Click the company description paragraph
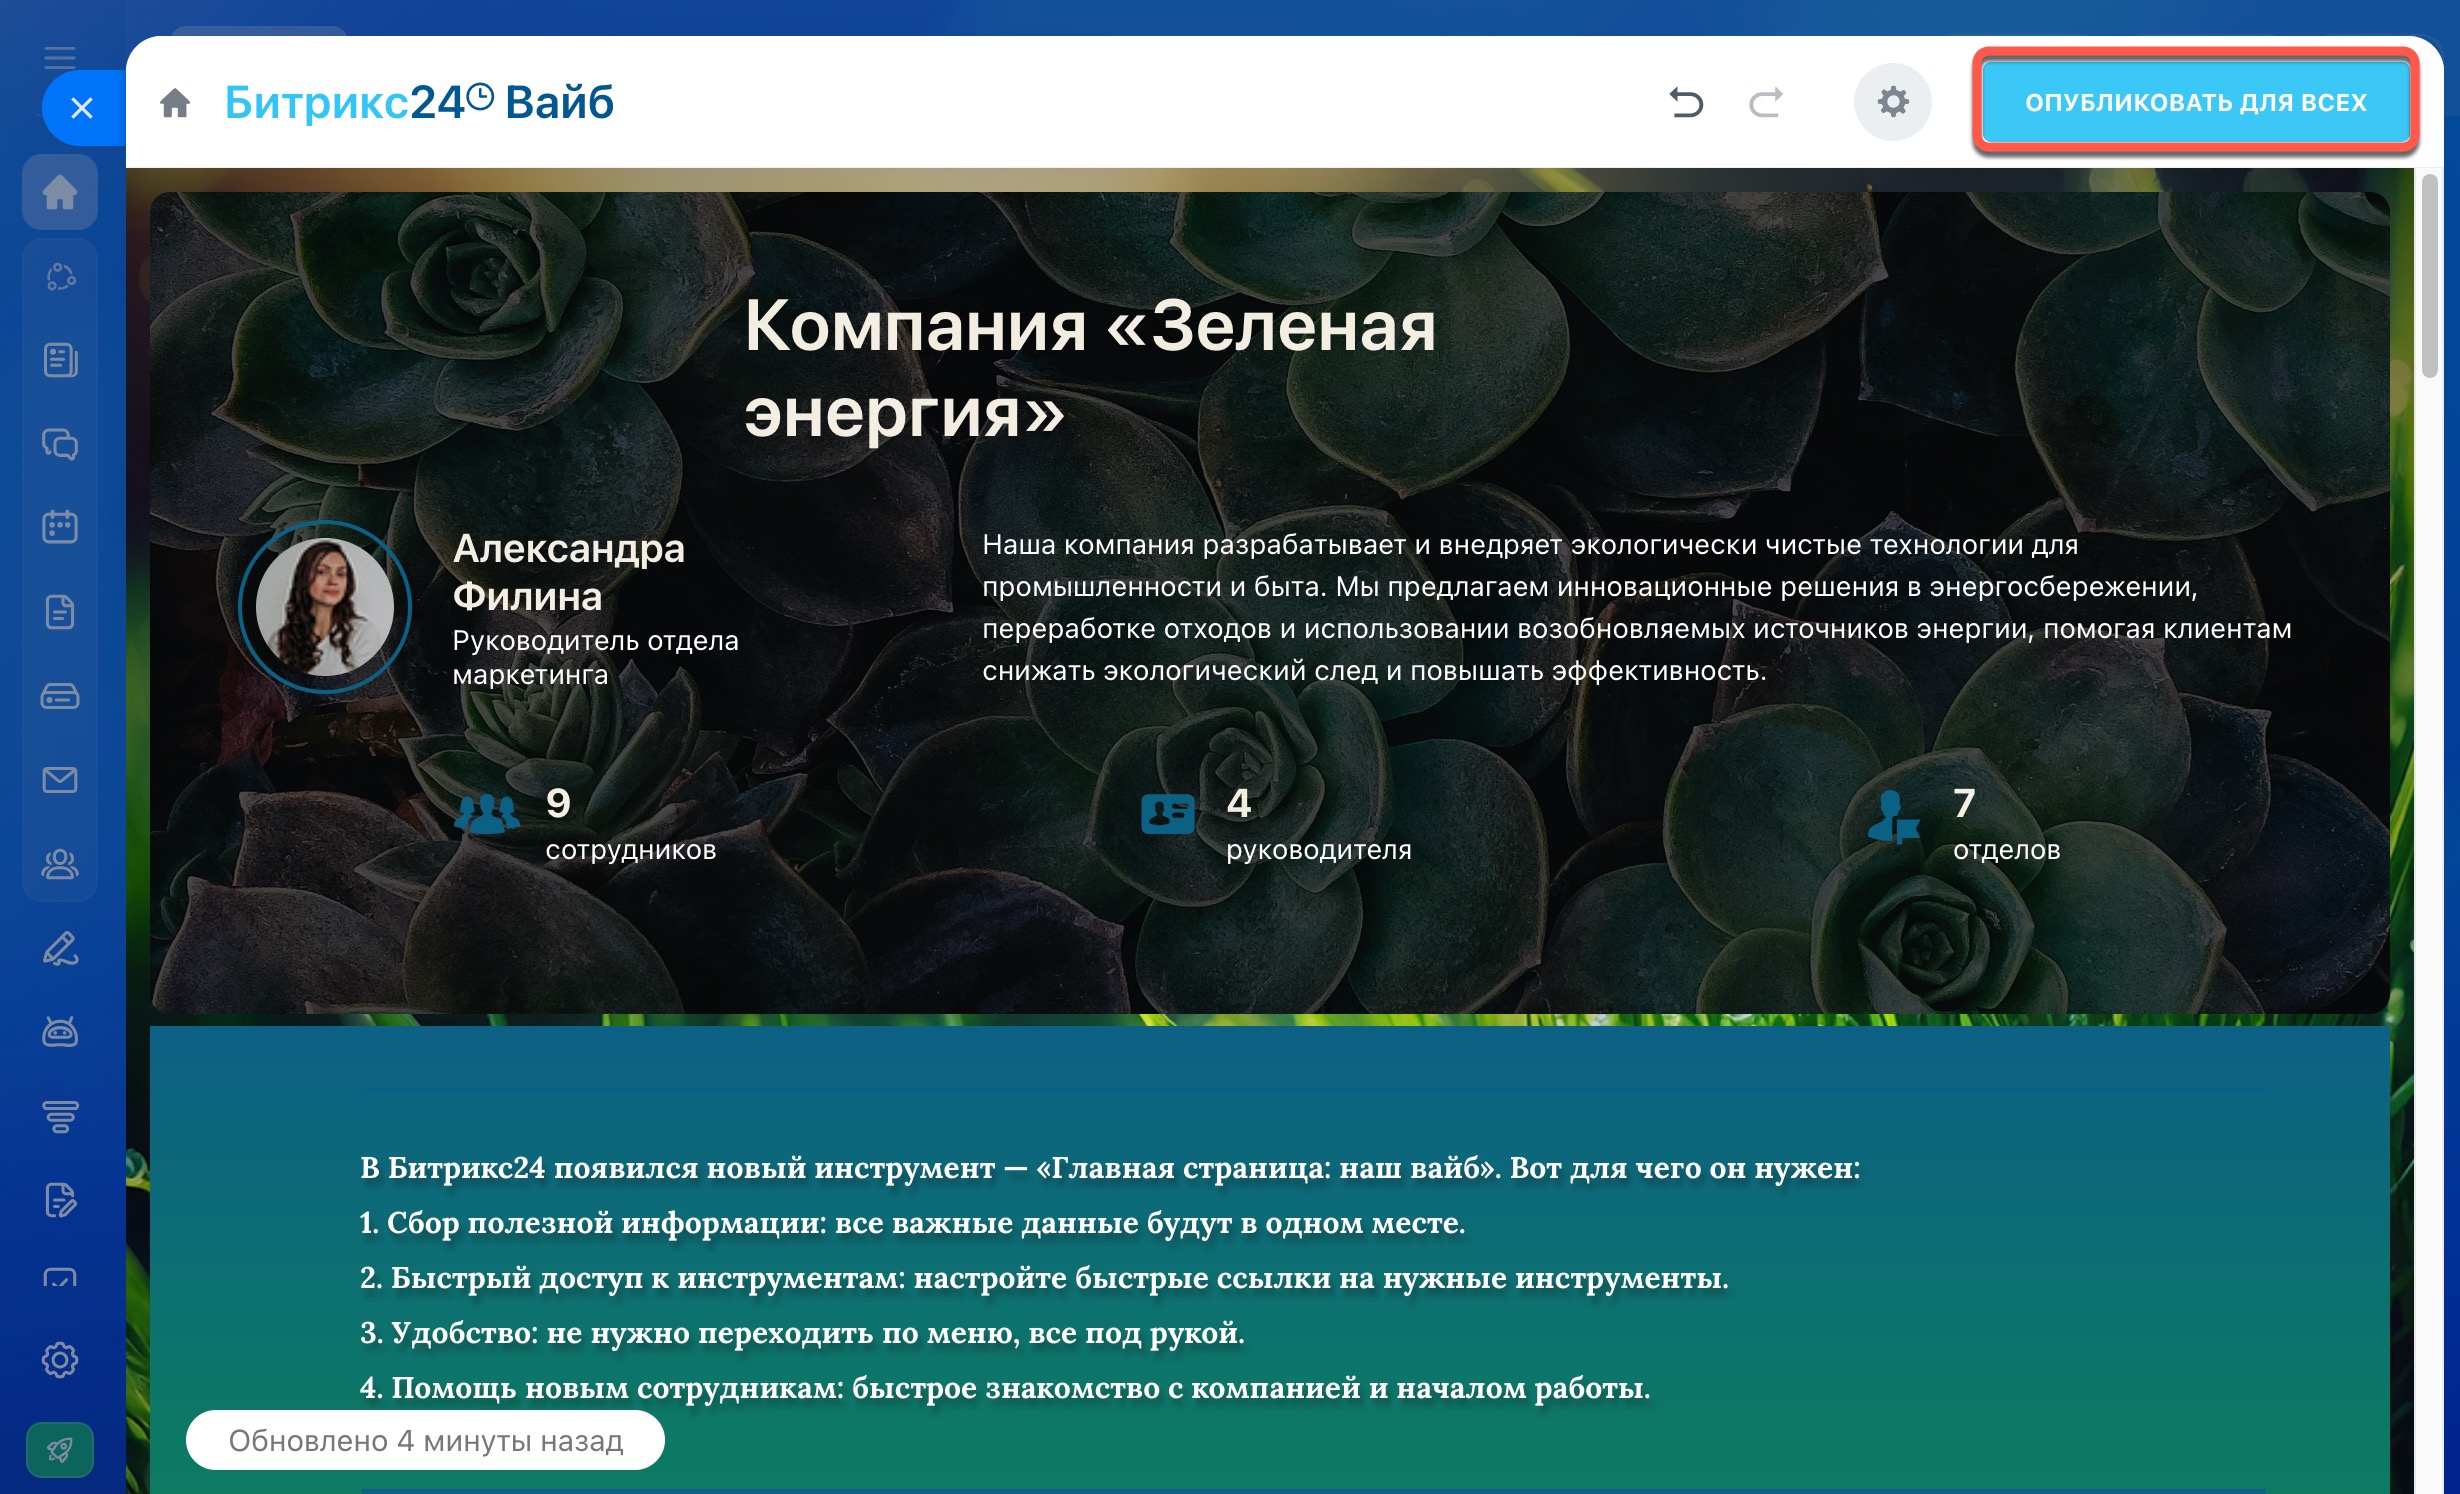Image resolution: width=2460 pixels, height=1494 pixels. click(x=1636, y=607)
